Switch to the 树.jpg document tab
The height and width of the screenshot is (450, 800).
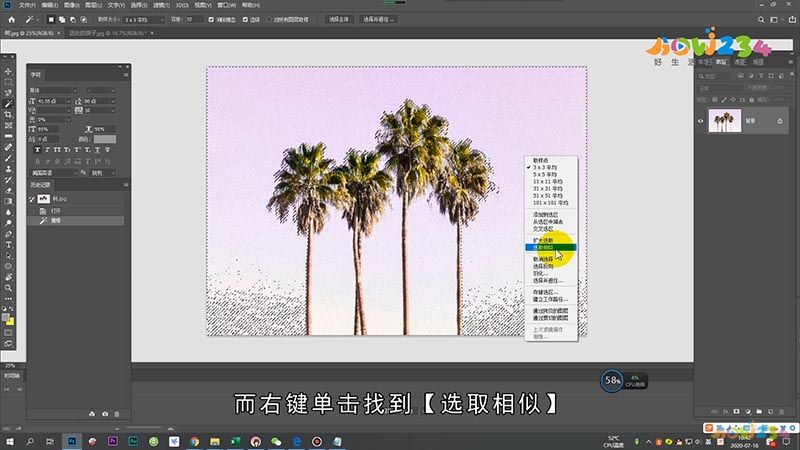pyautogui.click(x=31, y=33)
